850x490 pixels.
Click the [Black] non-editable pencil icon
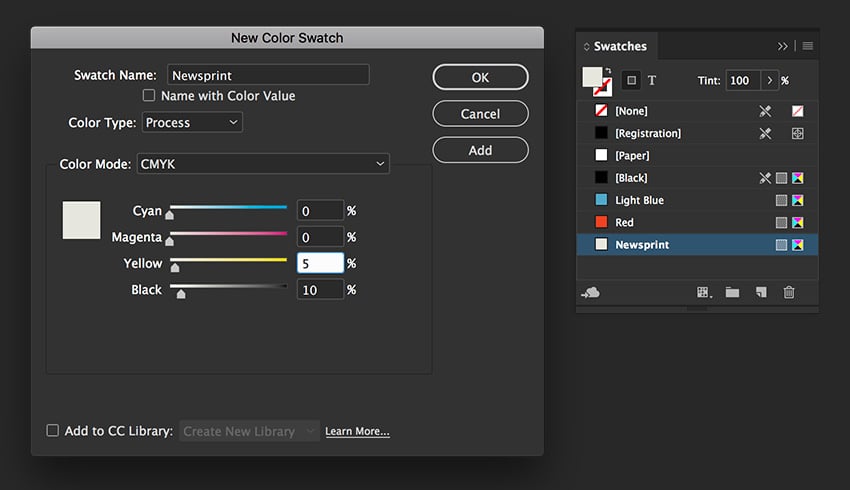pos(765,178)
